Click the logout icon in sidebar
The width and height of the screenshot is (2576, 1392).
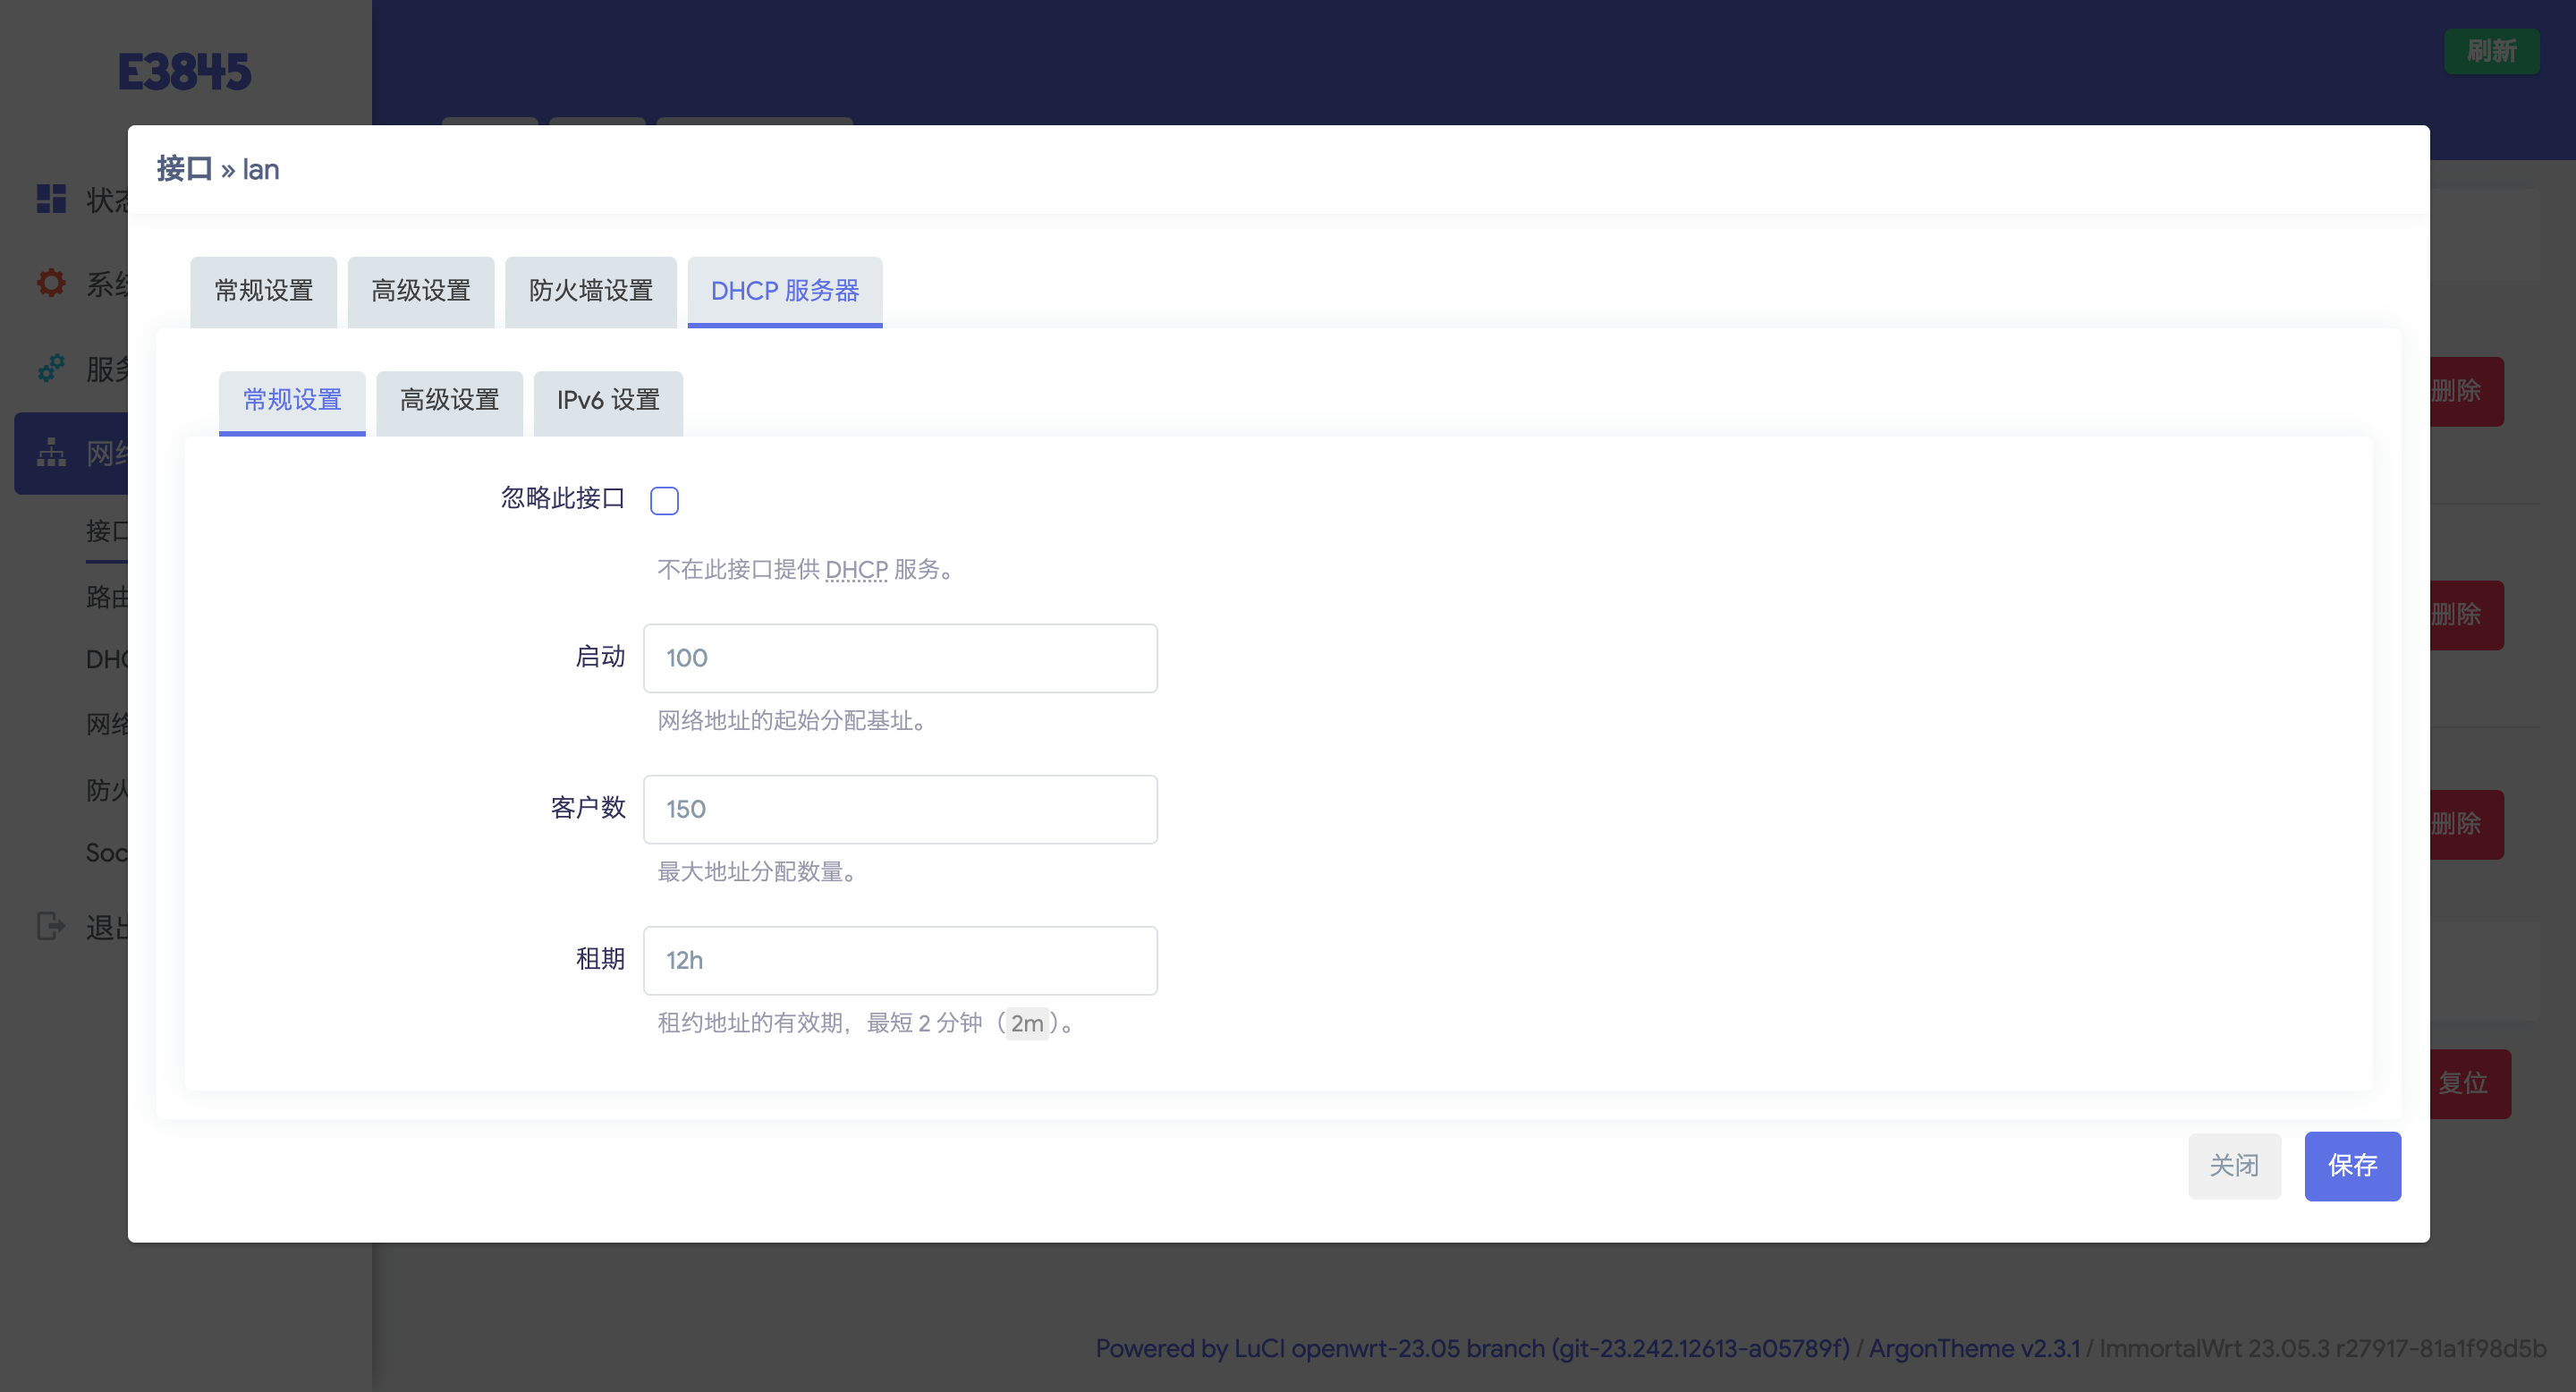[x=51, y=926]
